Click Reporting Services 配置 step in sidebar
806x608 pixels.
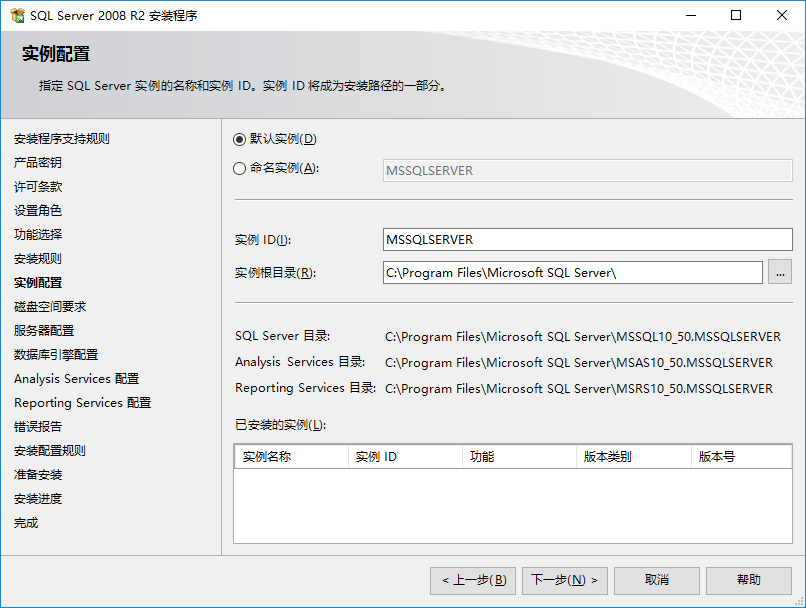[82, 403]
